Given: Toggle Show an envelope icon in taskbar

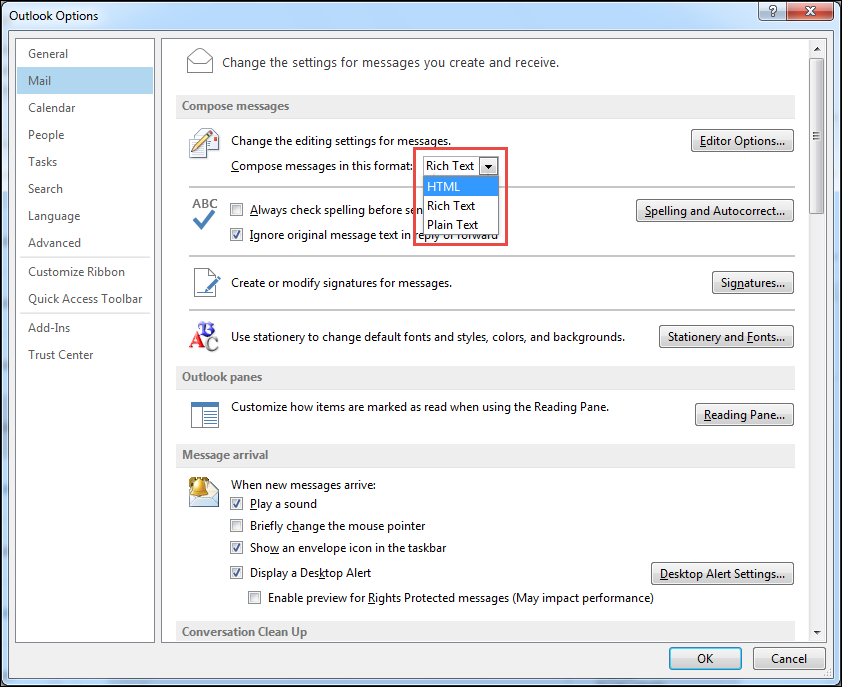Looking at the screenshot, I should click(236, 548).
